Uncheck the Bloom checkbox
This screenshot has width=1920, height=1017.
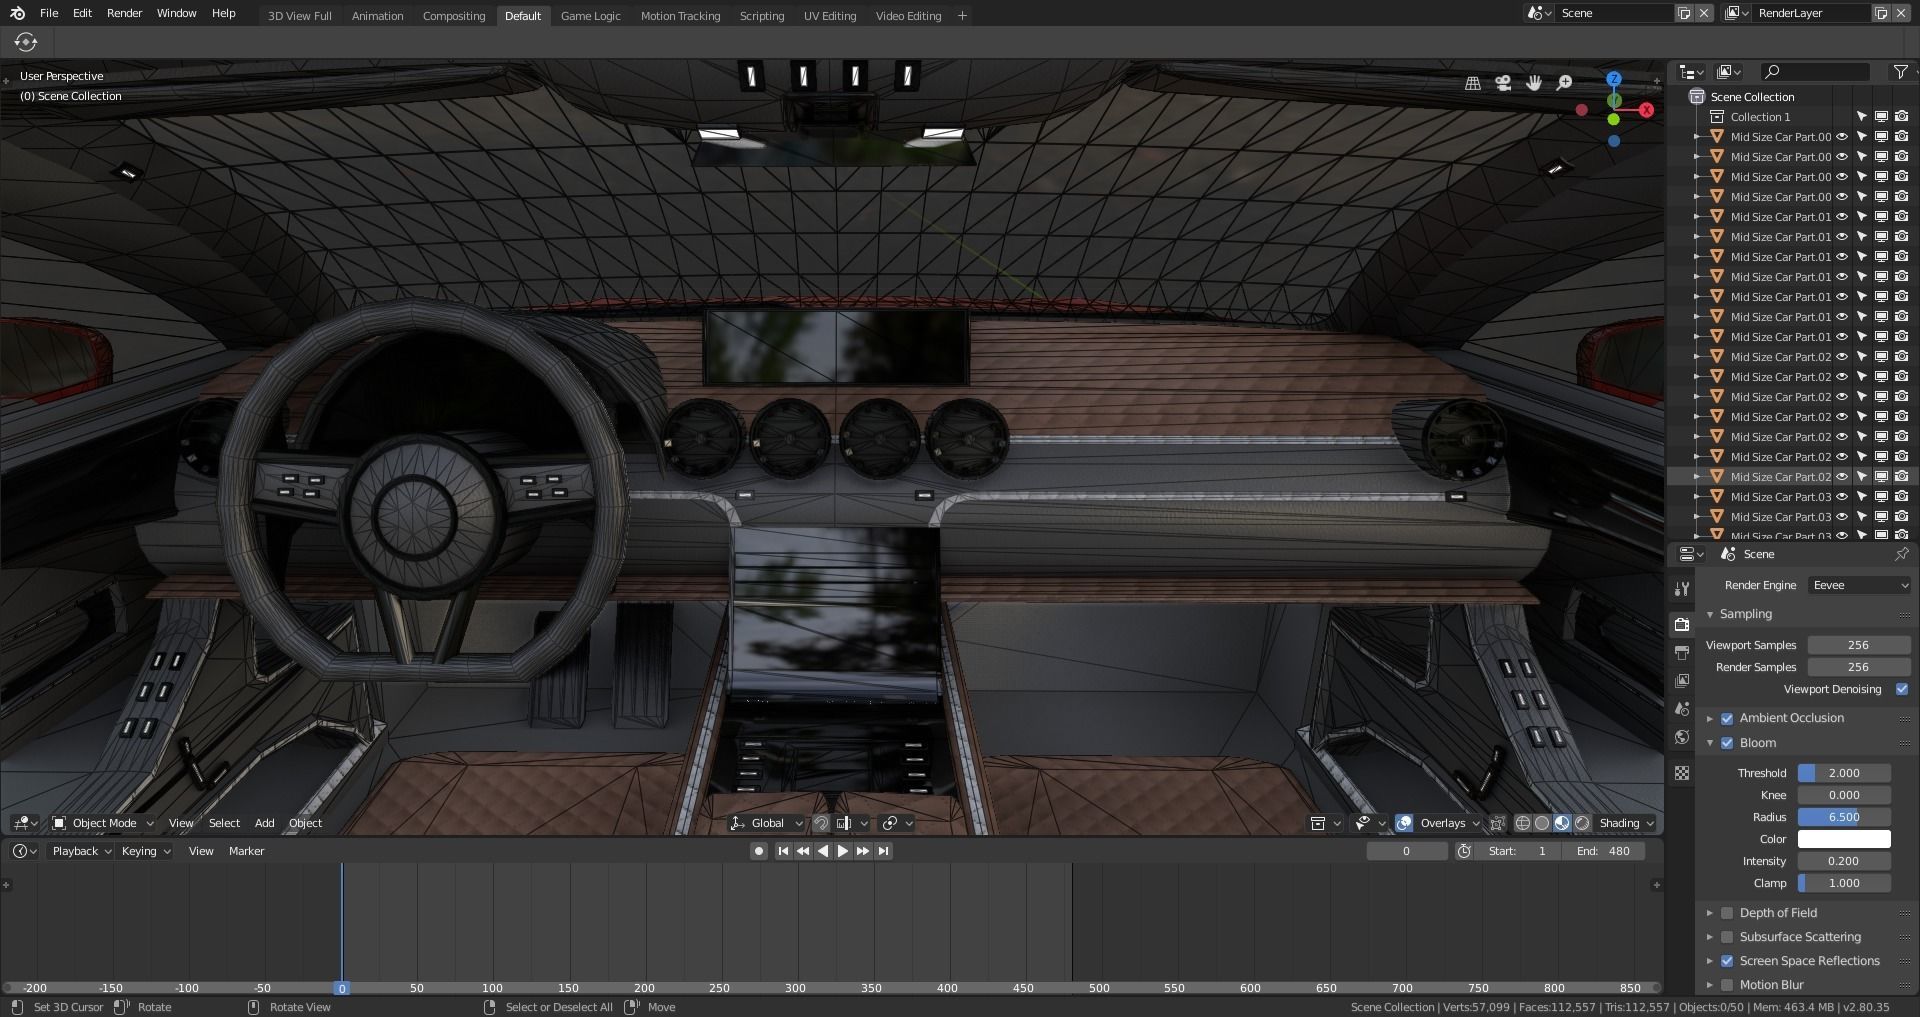coord(1727,743)
